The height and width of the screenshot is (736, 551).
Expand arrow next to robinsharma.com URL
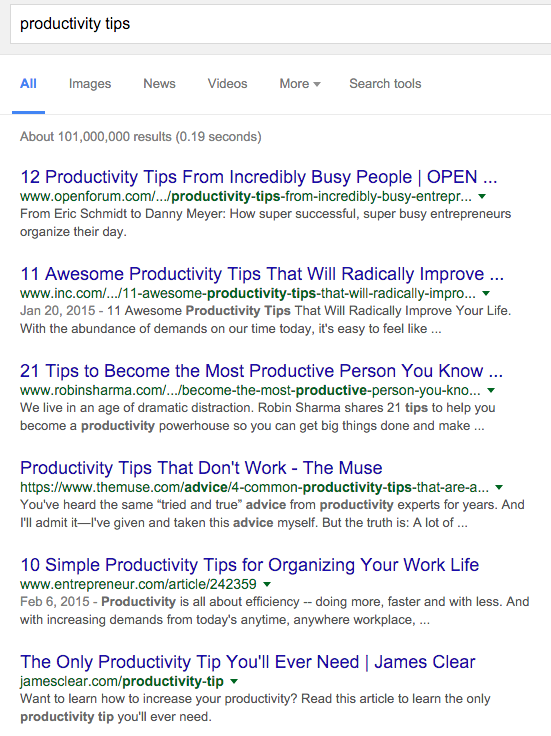click(491, 391)
